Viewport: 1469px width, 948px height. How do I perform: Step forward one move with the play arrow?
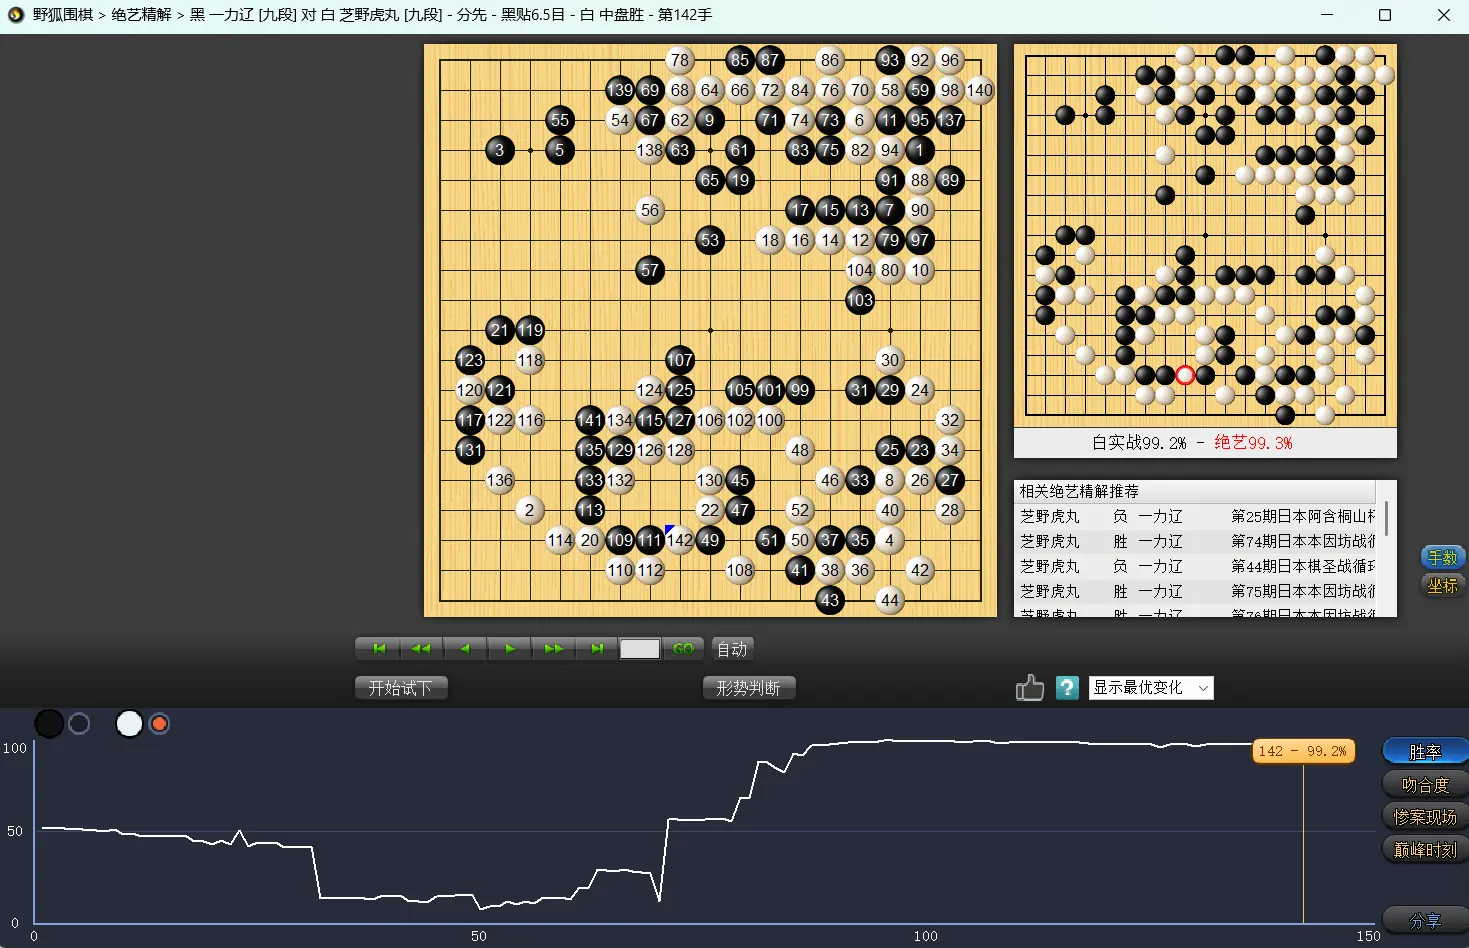click(x=510, y=649)
